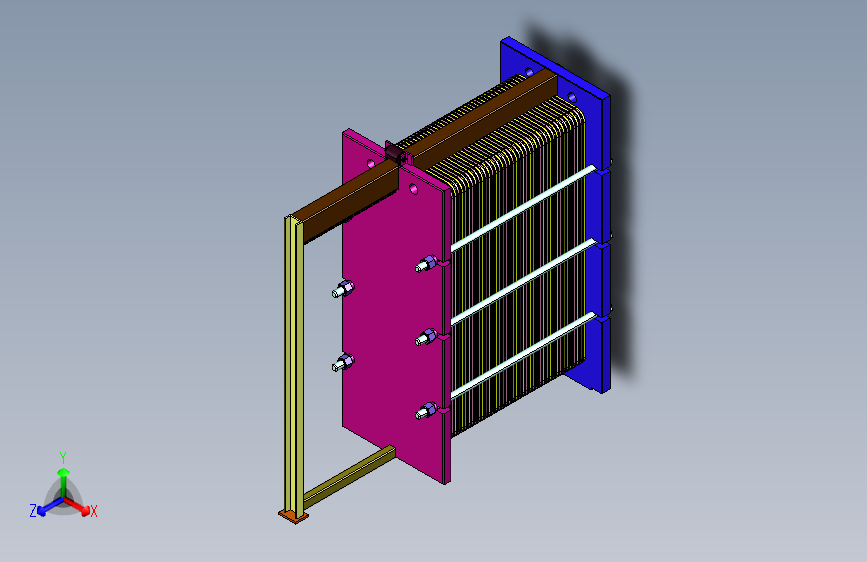This screenshot has height=562, width=867.
Task: Select the lower horizontal guide bar
Action: click(x=349, y=476)
